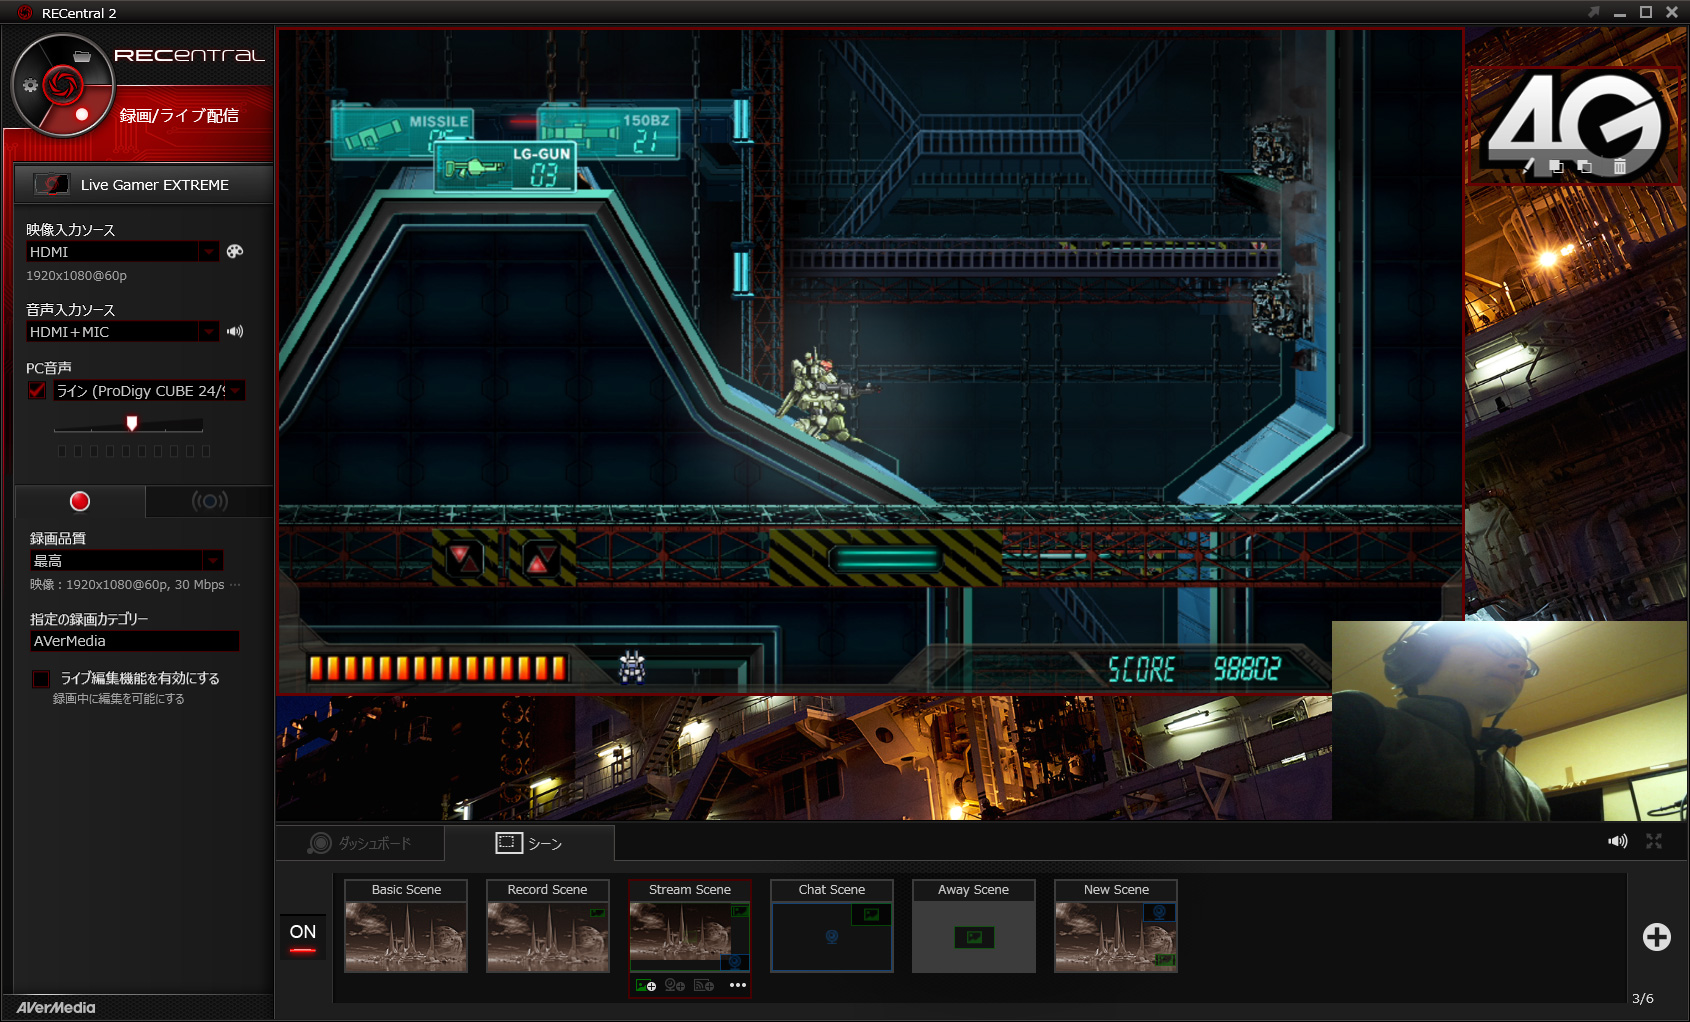Adjust the PC audio volume slider handle
The height and width of the screenshot is (1022, 1690).
point(132,423)
